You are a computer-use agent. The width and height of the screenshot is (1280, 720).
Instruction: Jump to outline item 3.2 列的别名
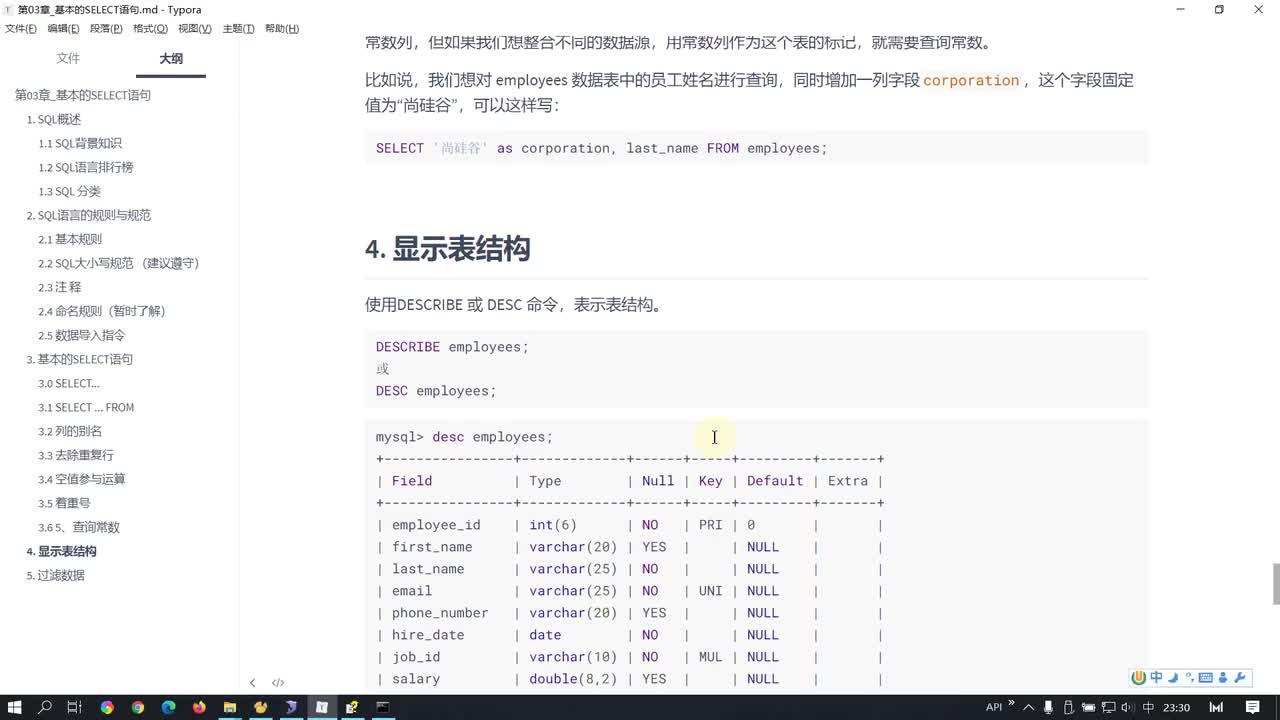tap(70, 431)
